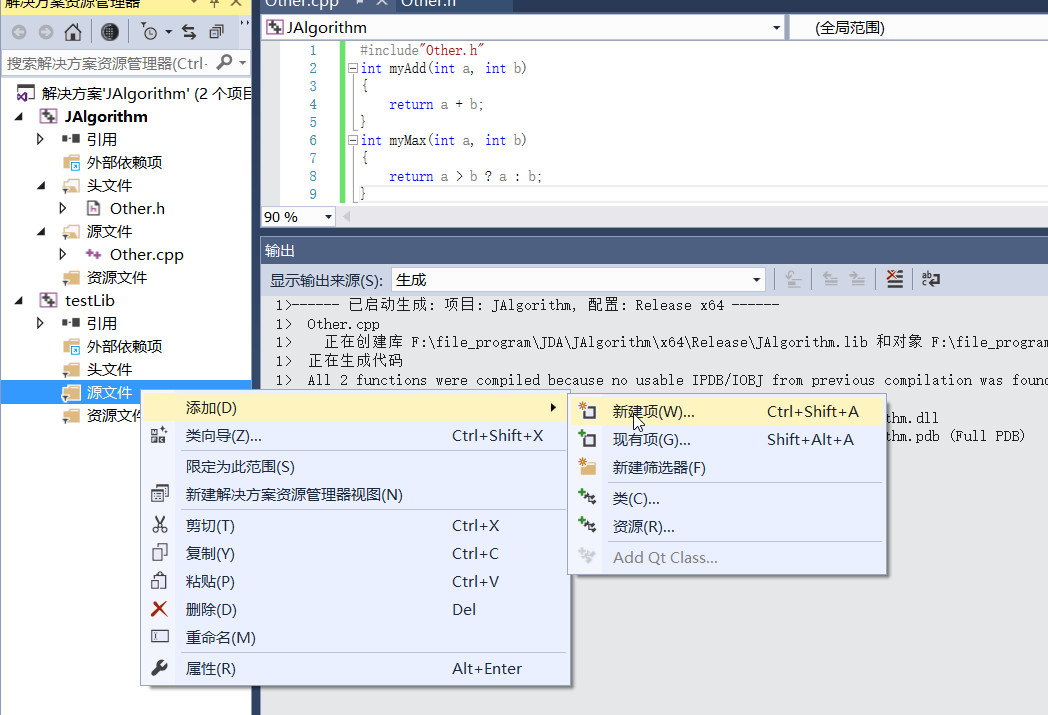Open the 显示输出来源 dropdown showing 生成
This screenshot has height=715, width=1048.
[x=756, y=279]
